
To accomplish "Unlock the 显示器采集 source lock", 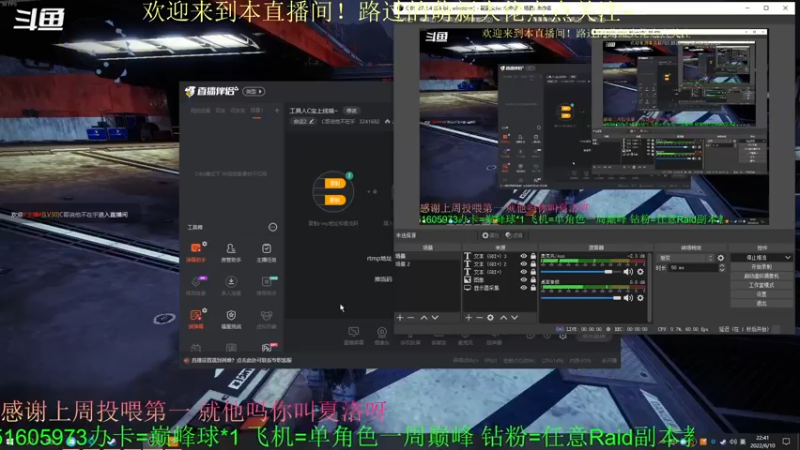I will [x=533, y=288].
